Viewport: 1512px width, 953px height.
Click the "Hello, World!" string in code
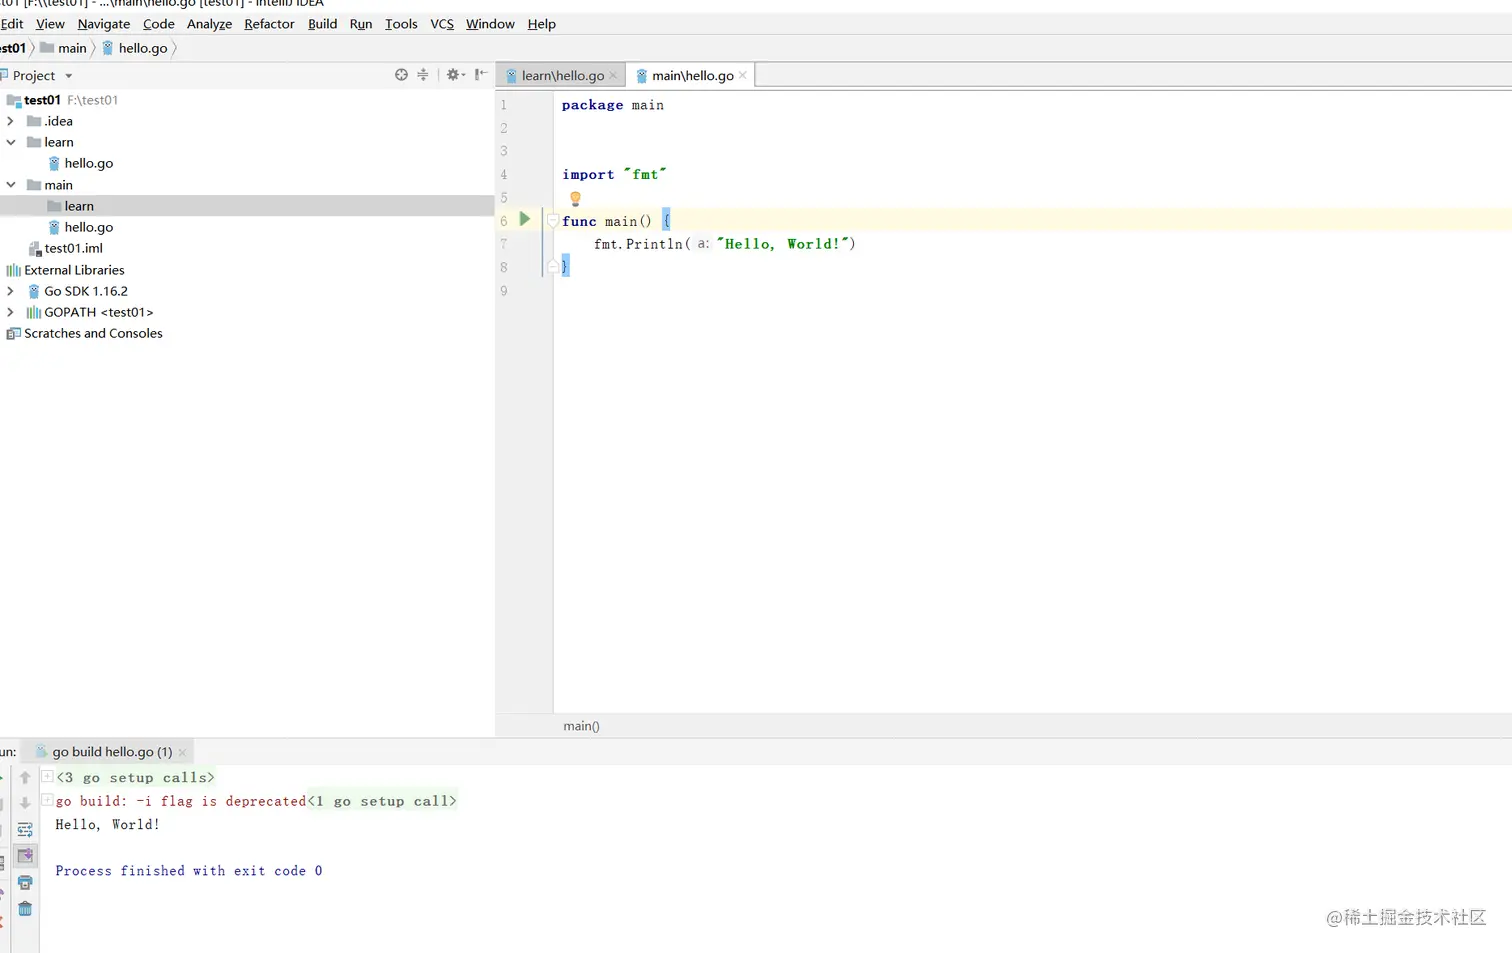783,244
